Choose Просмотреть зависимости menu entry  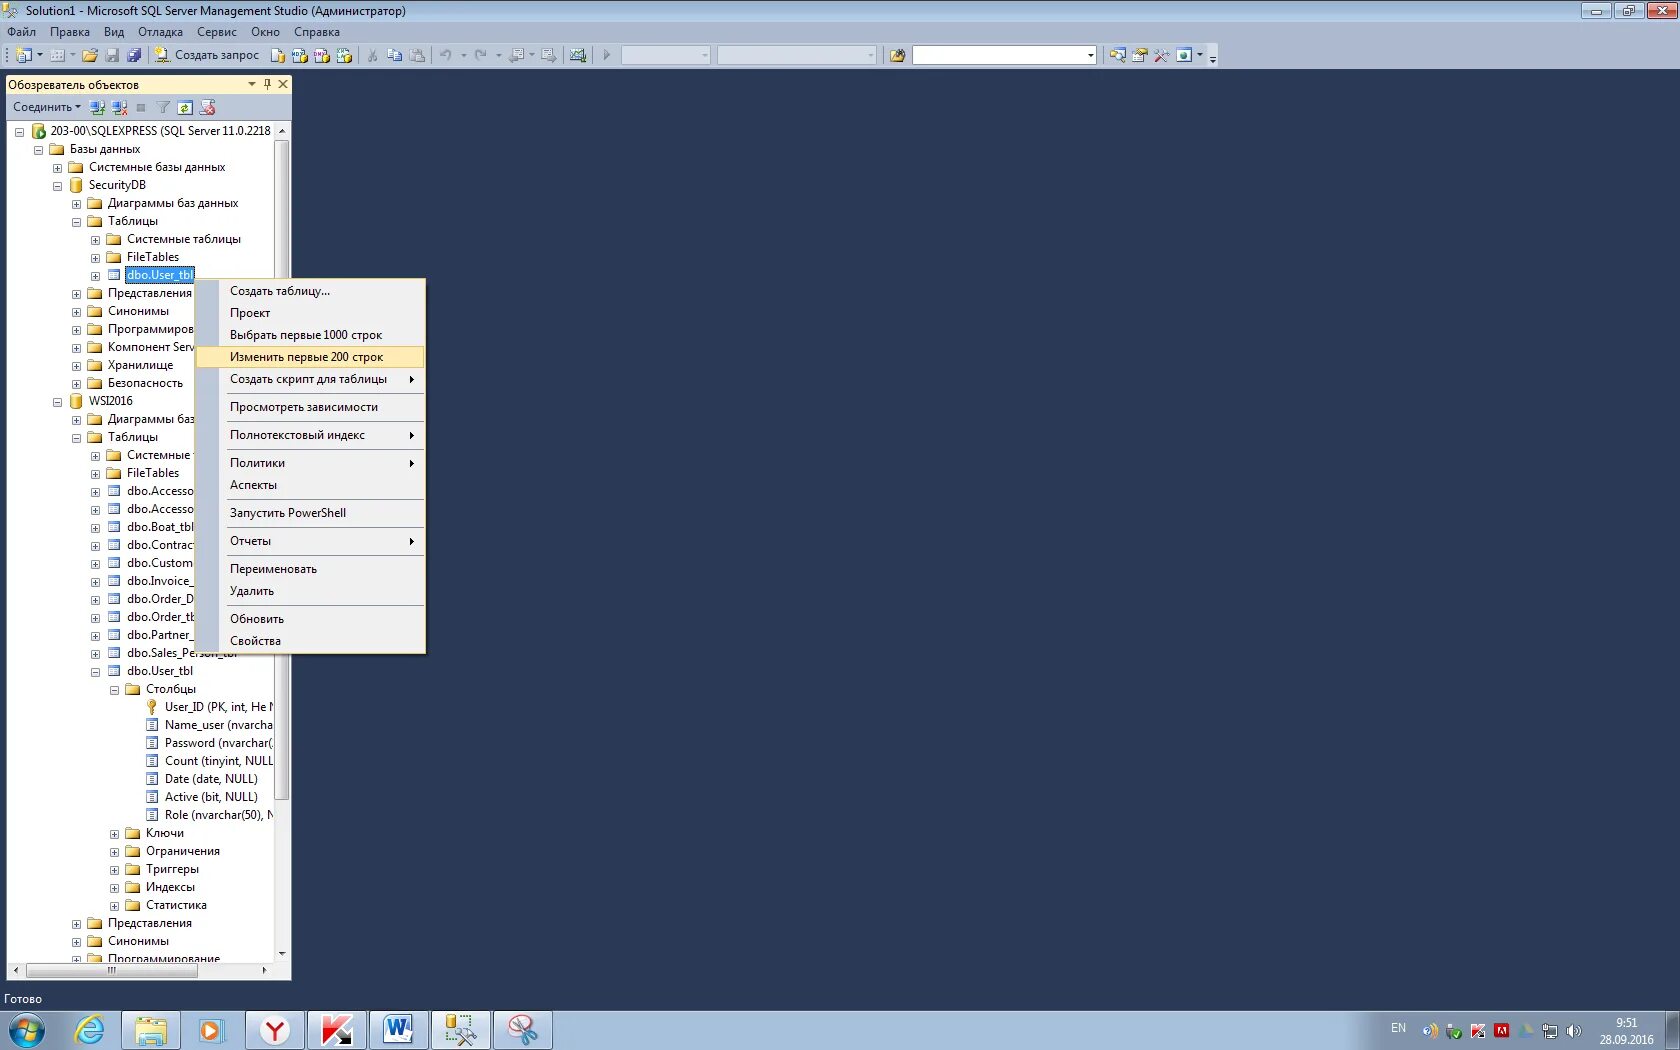(310, 407)
